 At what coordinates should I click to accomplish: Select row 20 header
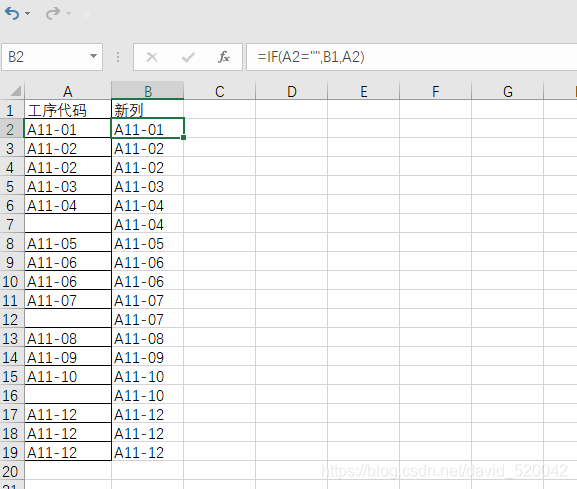coord(12,471)
